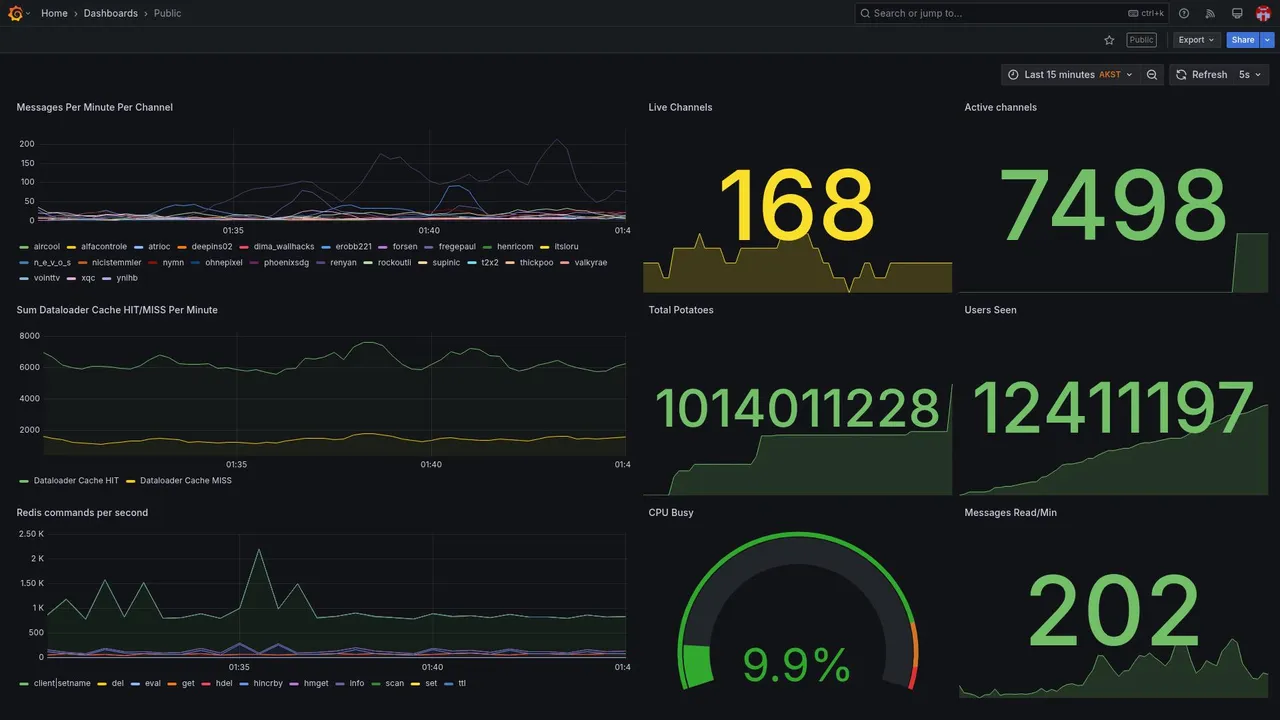The width and height of the screenshot is (1280, 720).
Task: Click the Refresh dashboard button
Action: 1201,75
